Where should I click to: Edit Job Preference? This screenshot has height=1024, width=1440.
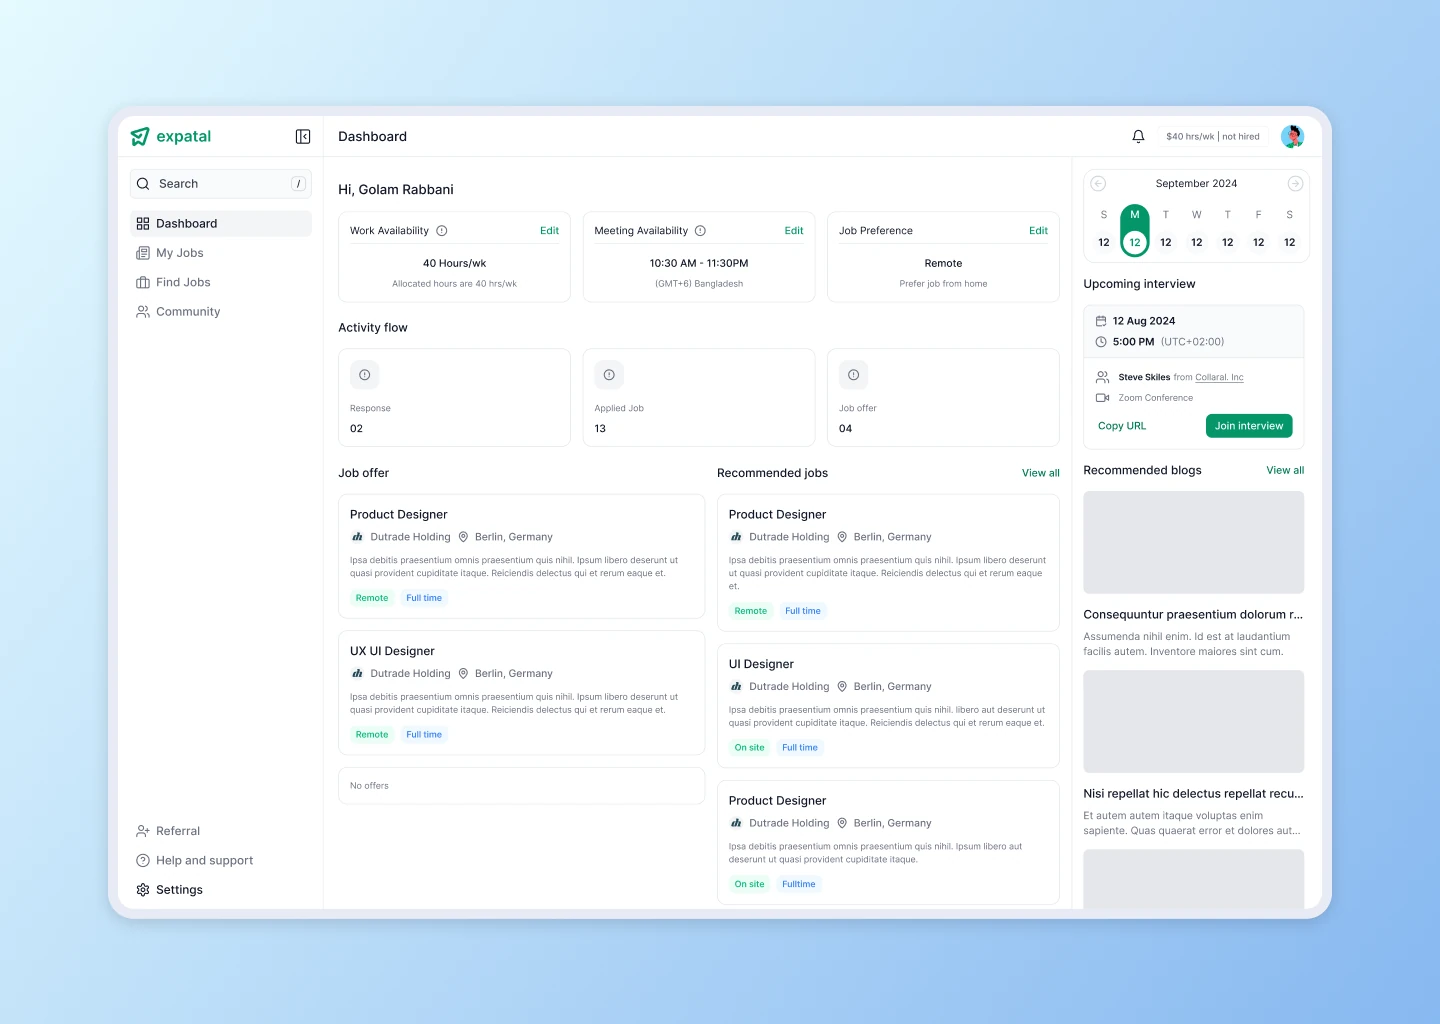1038,231
